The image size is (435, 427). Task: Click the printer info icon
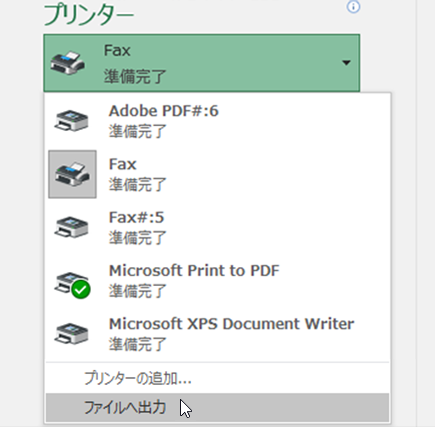[353, 6]
